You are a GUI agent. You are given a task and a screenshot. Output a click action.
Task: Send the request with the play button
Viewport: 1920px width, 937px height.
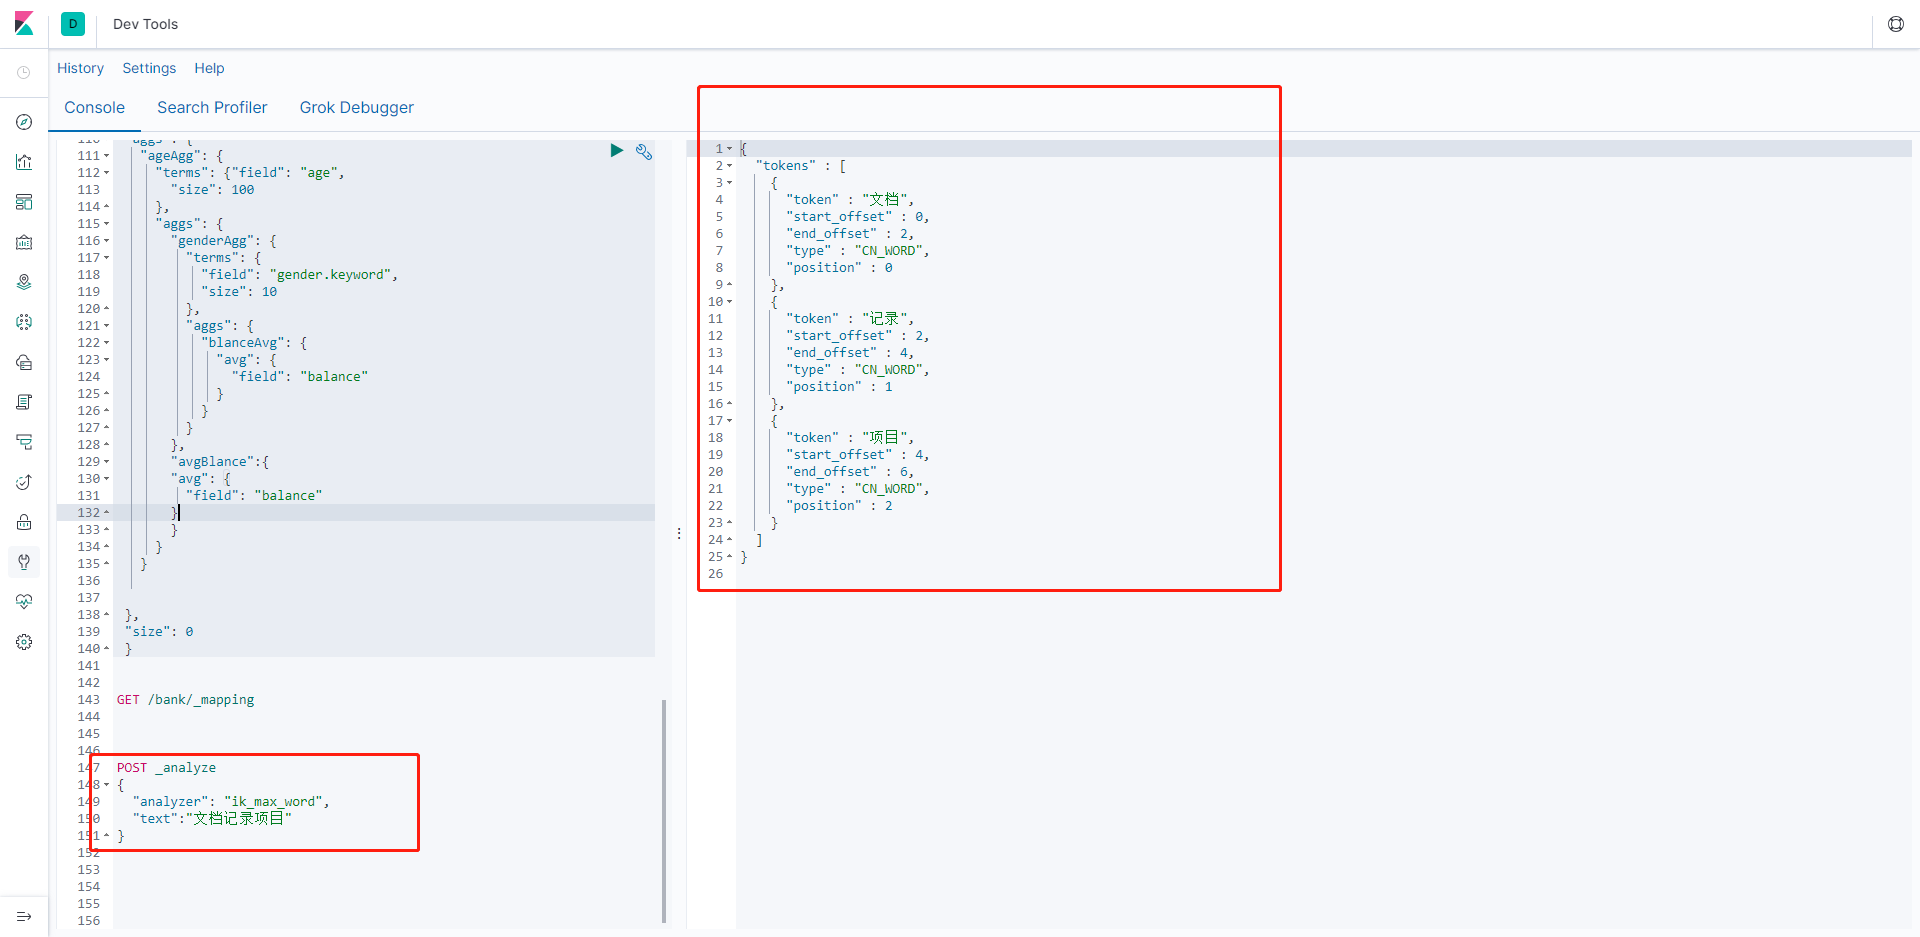[x=617, y=150]
